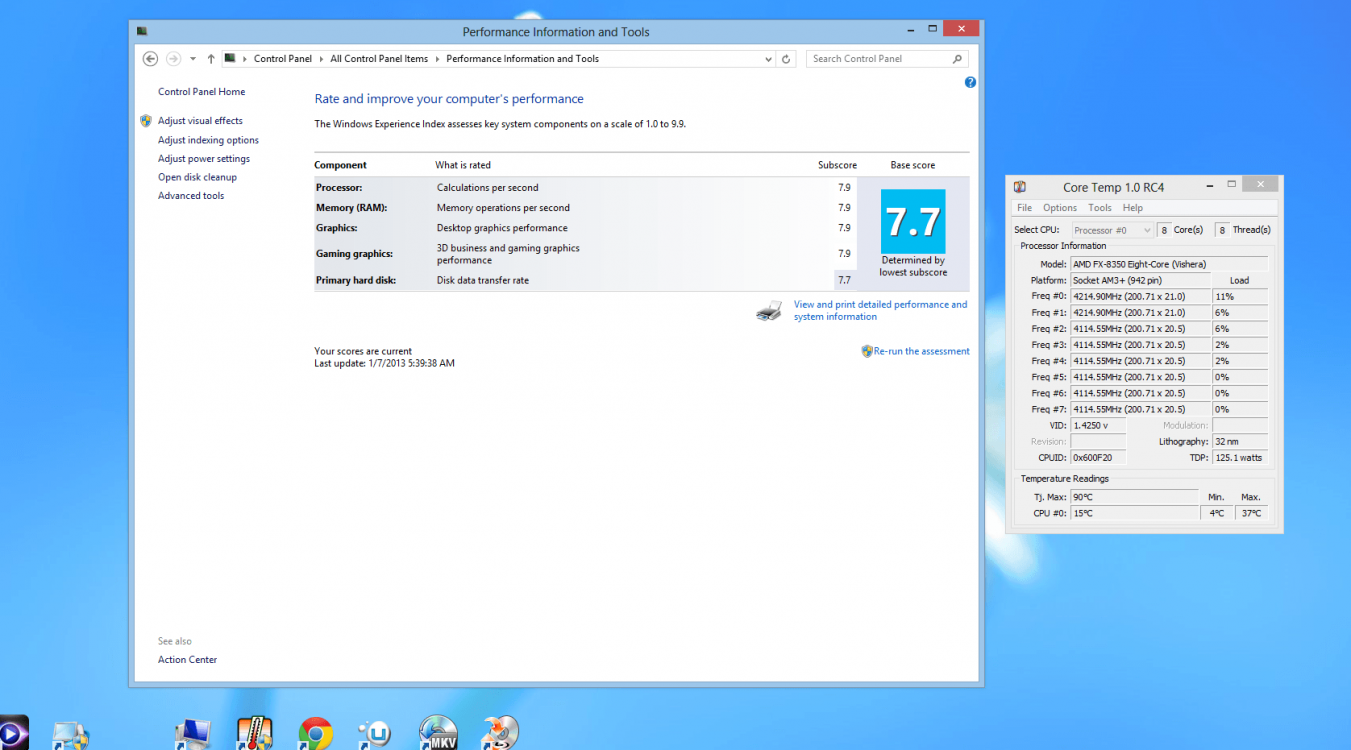Expand the address bar history dropdown
The height and width of the screenshot is (750, 1351).
point(768,59)
